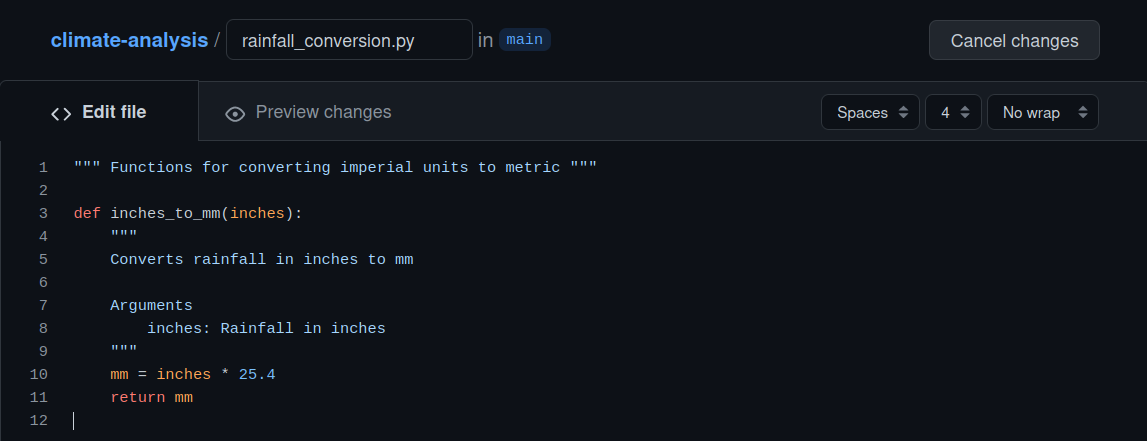Click the module docstring on line 1
The width and height of the screenshot is (1147, 441).
(335, 167)
